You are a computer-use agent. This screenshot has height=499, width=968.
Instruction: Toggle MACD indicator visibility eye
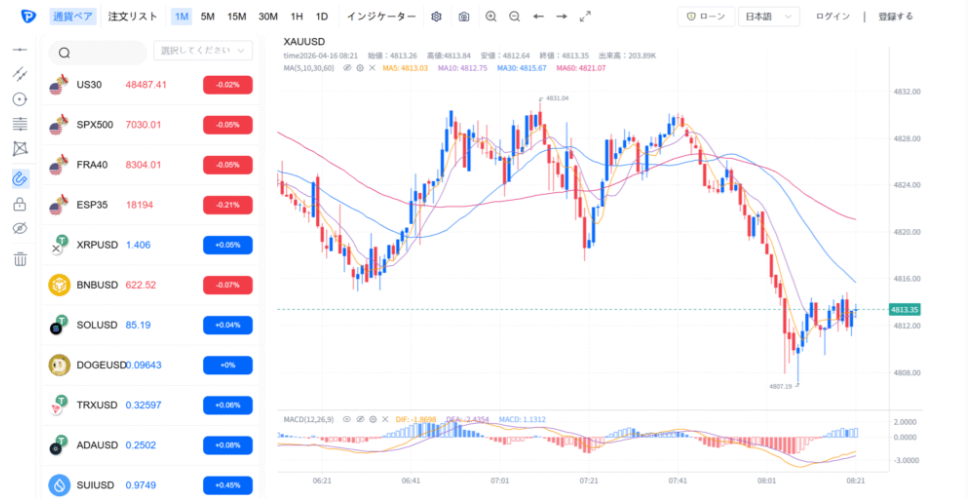[x=347, y=420]
